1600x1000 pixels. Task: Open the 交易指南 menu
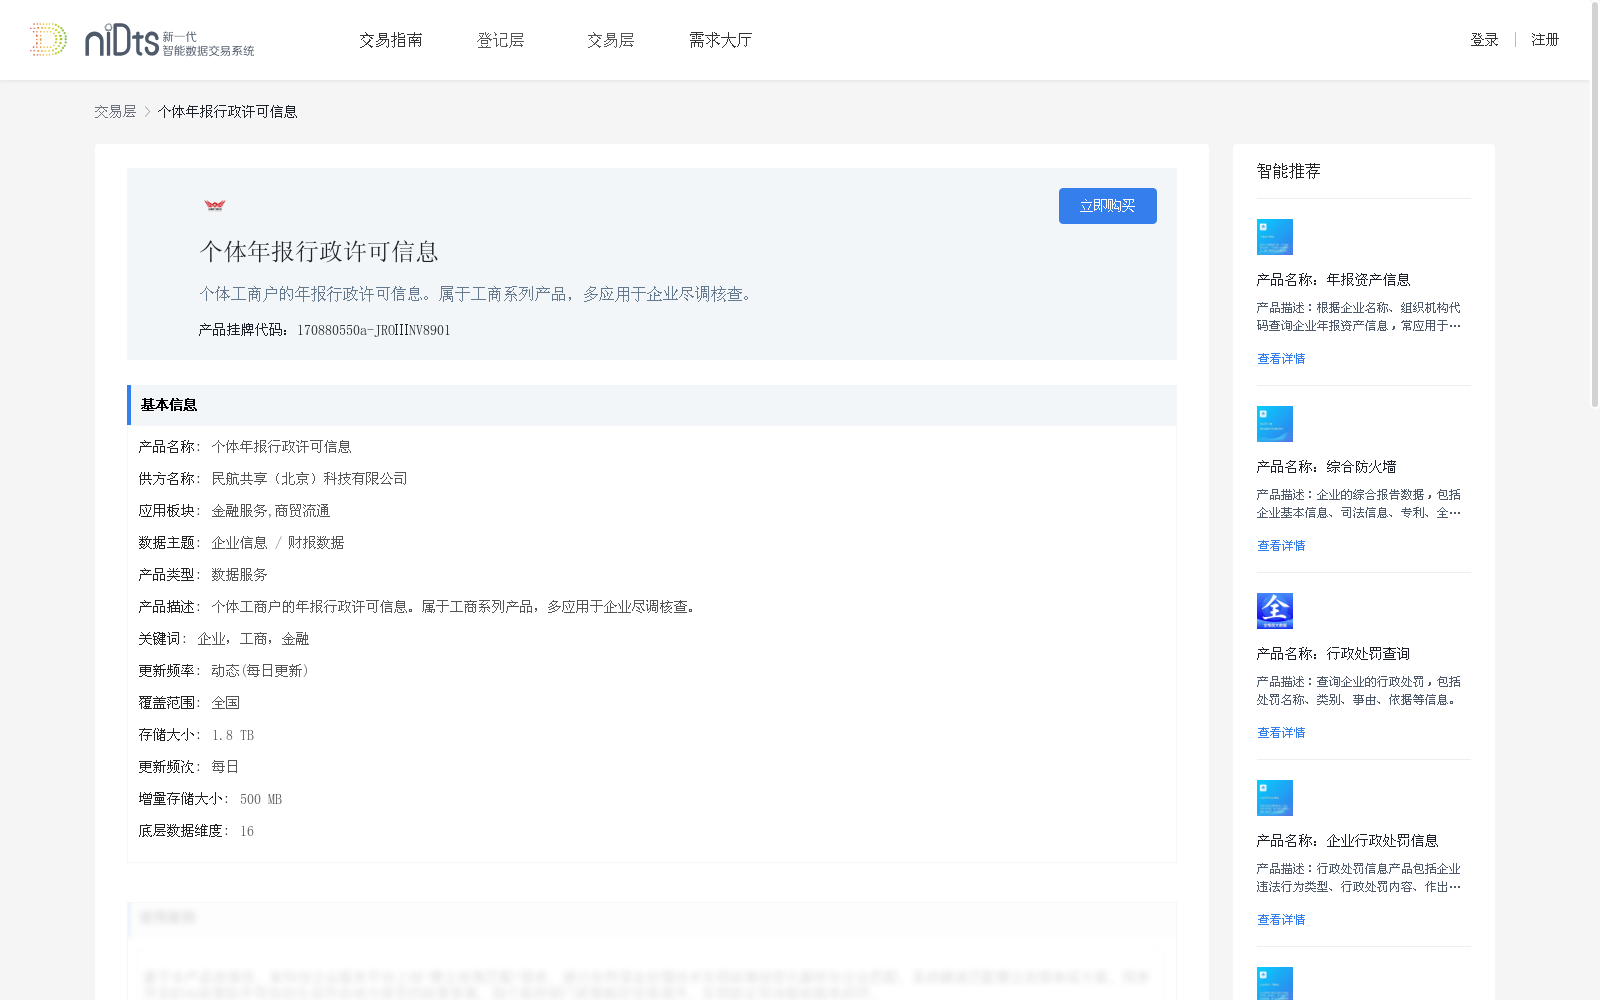click(x=391, y=40)
